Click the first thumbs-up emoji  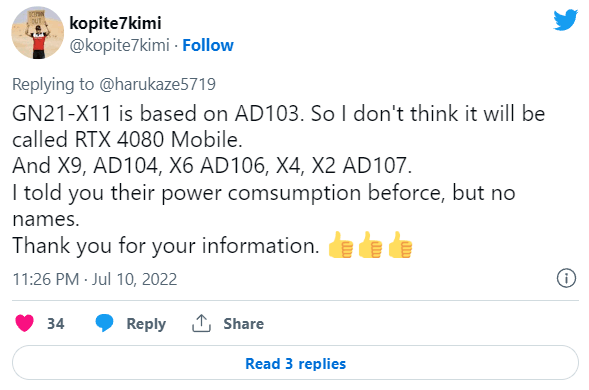[x=341, y=245]
